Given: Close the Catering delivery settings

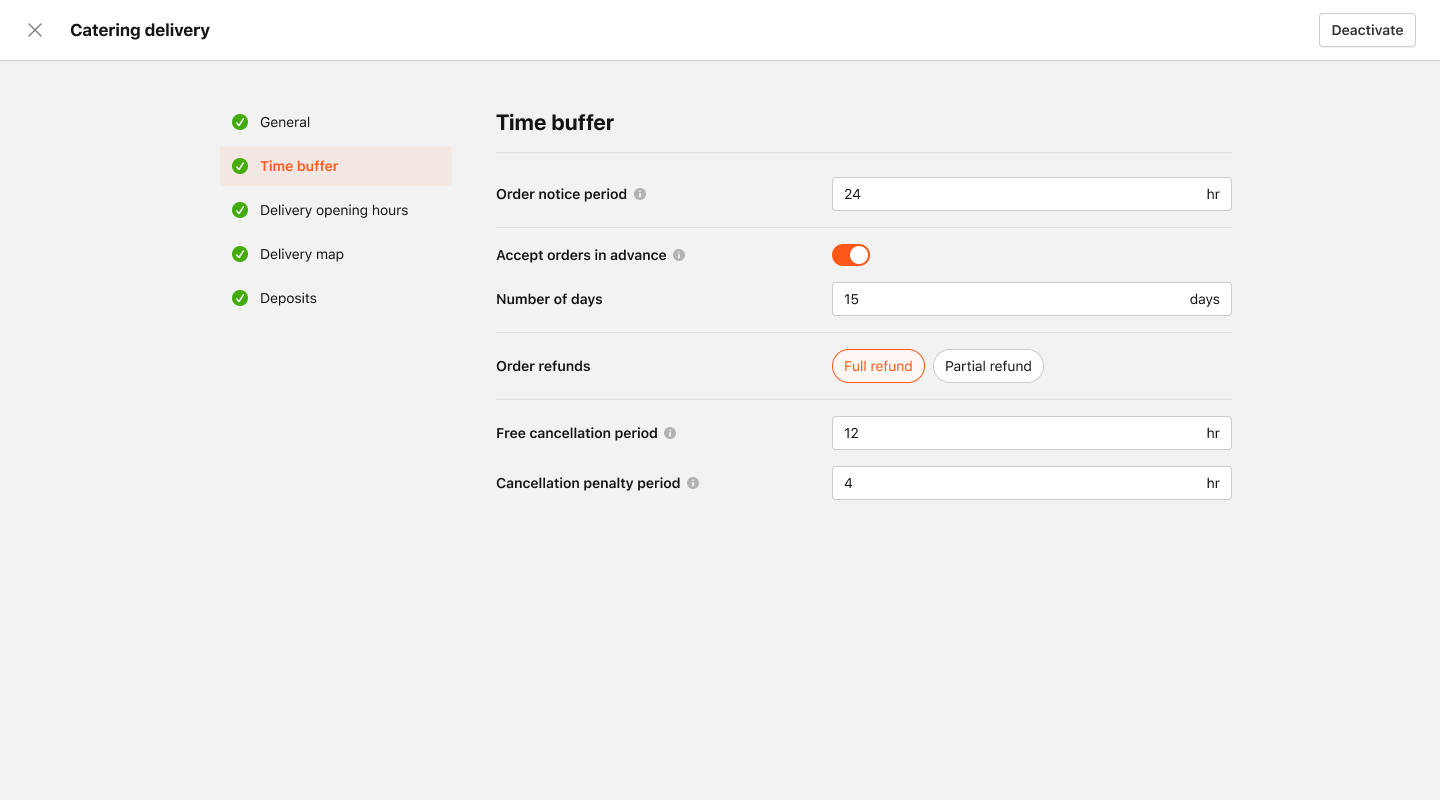Looking at the screenshot, I should coord(35,30).
